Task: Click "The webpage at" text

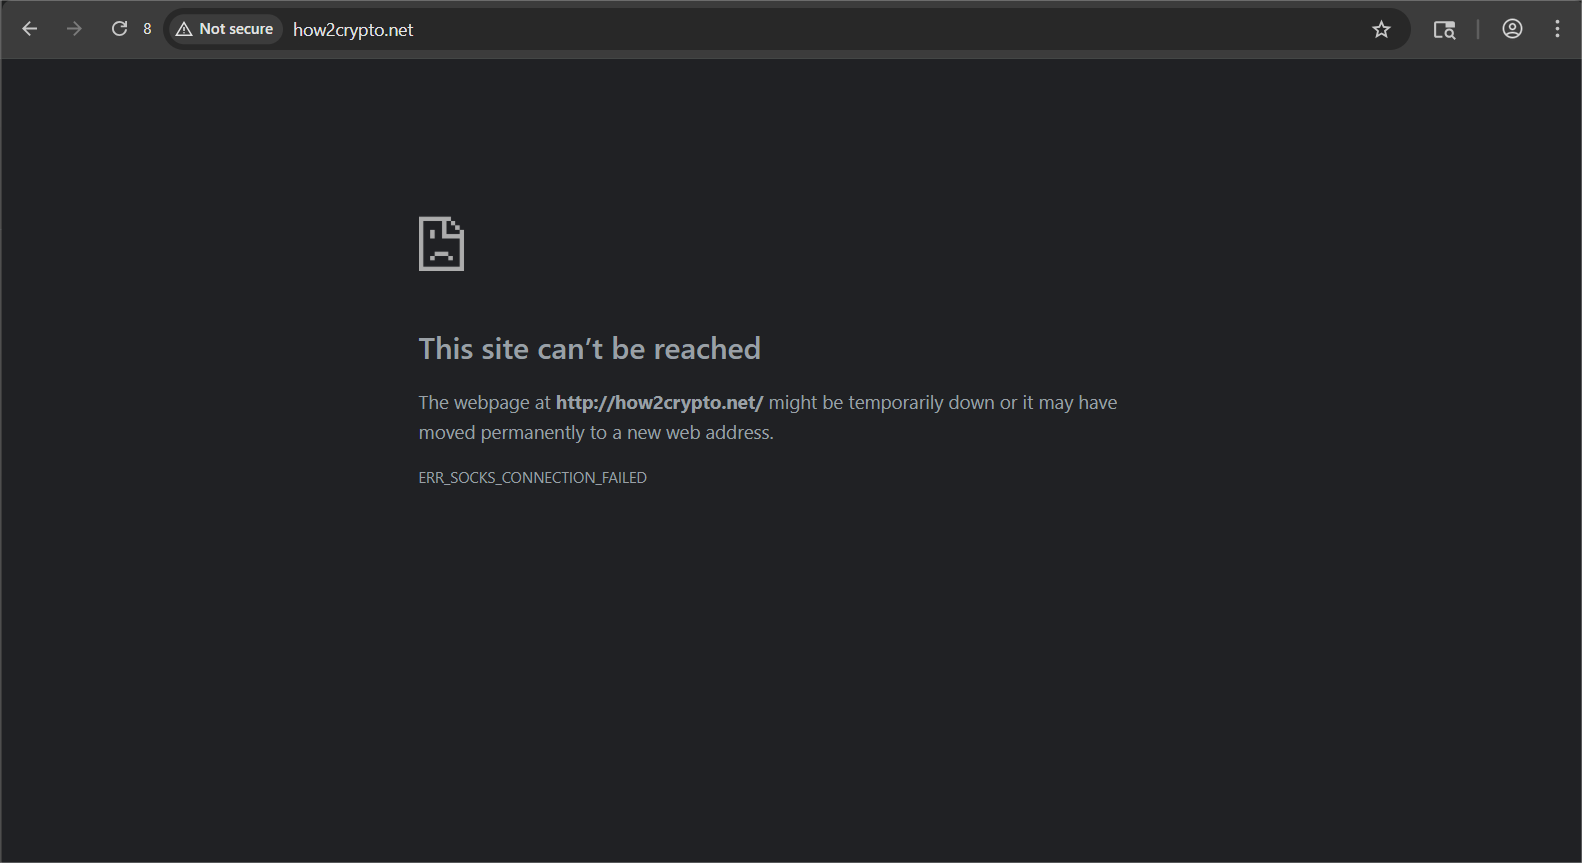Action: click(x=484, y=403)
